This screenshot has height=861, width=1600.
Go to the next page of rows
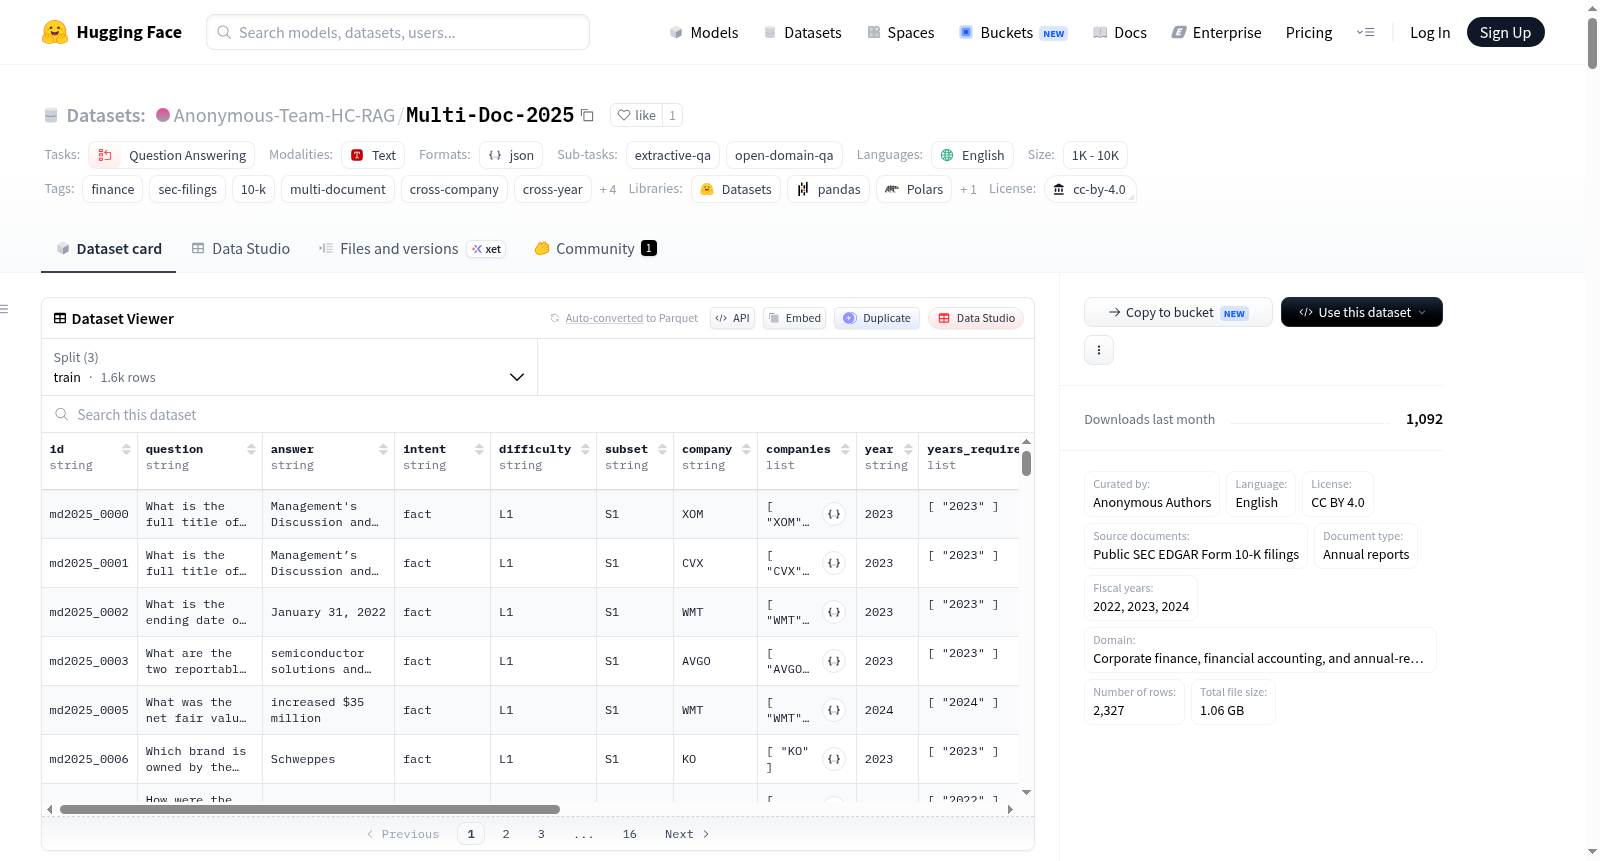(687, 834)
